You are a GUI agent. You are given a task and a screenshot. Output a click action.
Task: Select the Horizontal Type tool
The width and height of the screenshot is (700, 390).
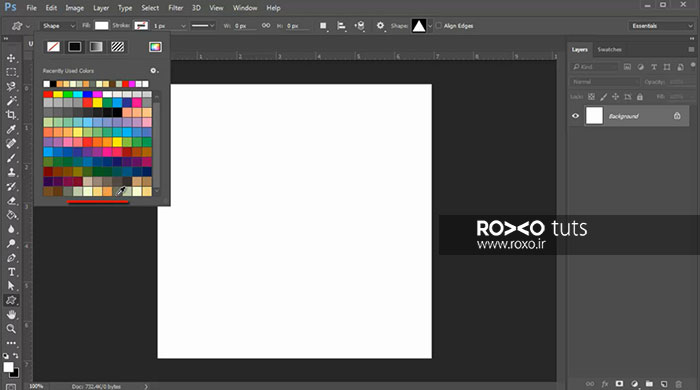[x=11, y=272]
